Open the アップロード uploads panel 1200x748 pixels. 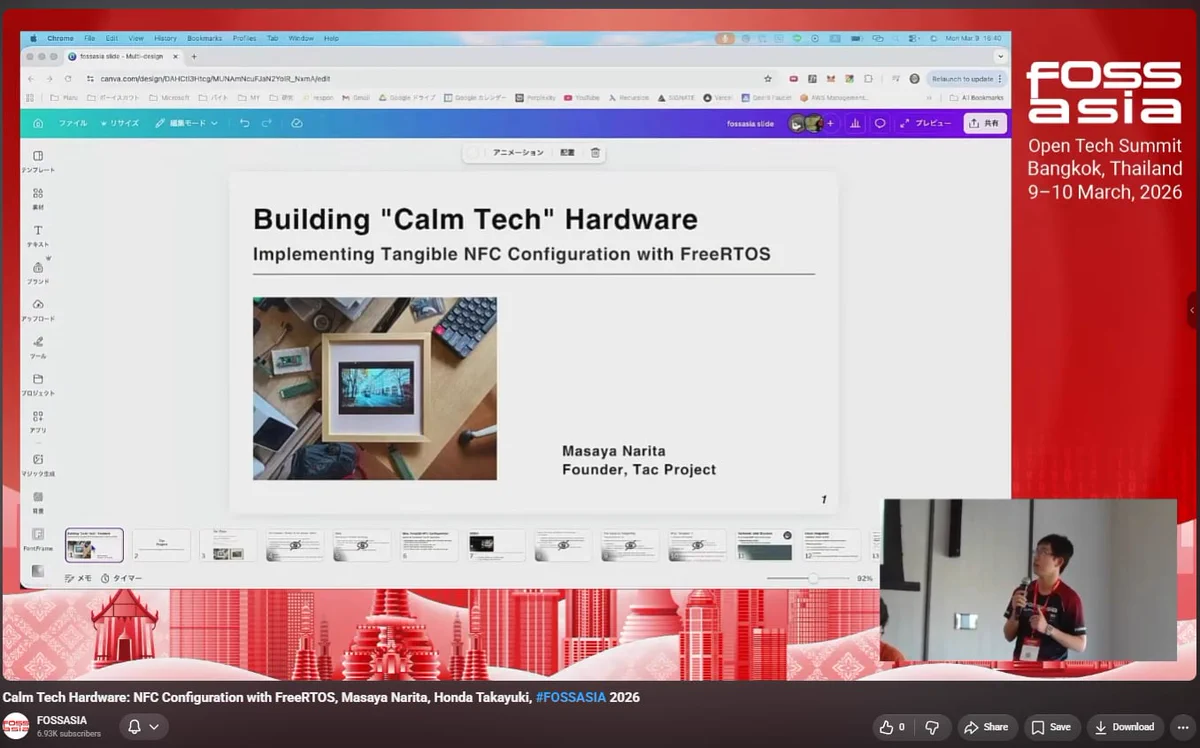click(x=38, y=310)
